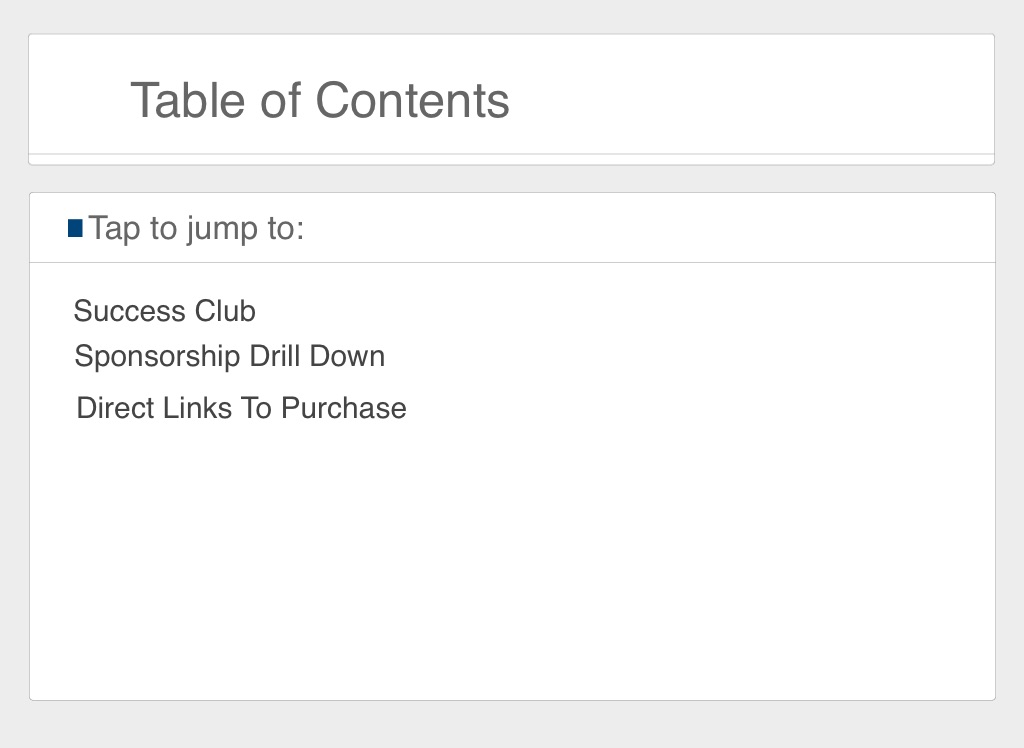This screenshot has height=748, width=1024.
Task: Click the word "Club" in the first link
Action: pyautogui.click(x=225, y=311)
